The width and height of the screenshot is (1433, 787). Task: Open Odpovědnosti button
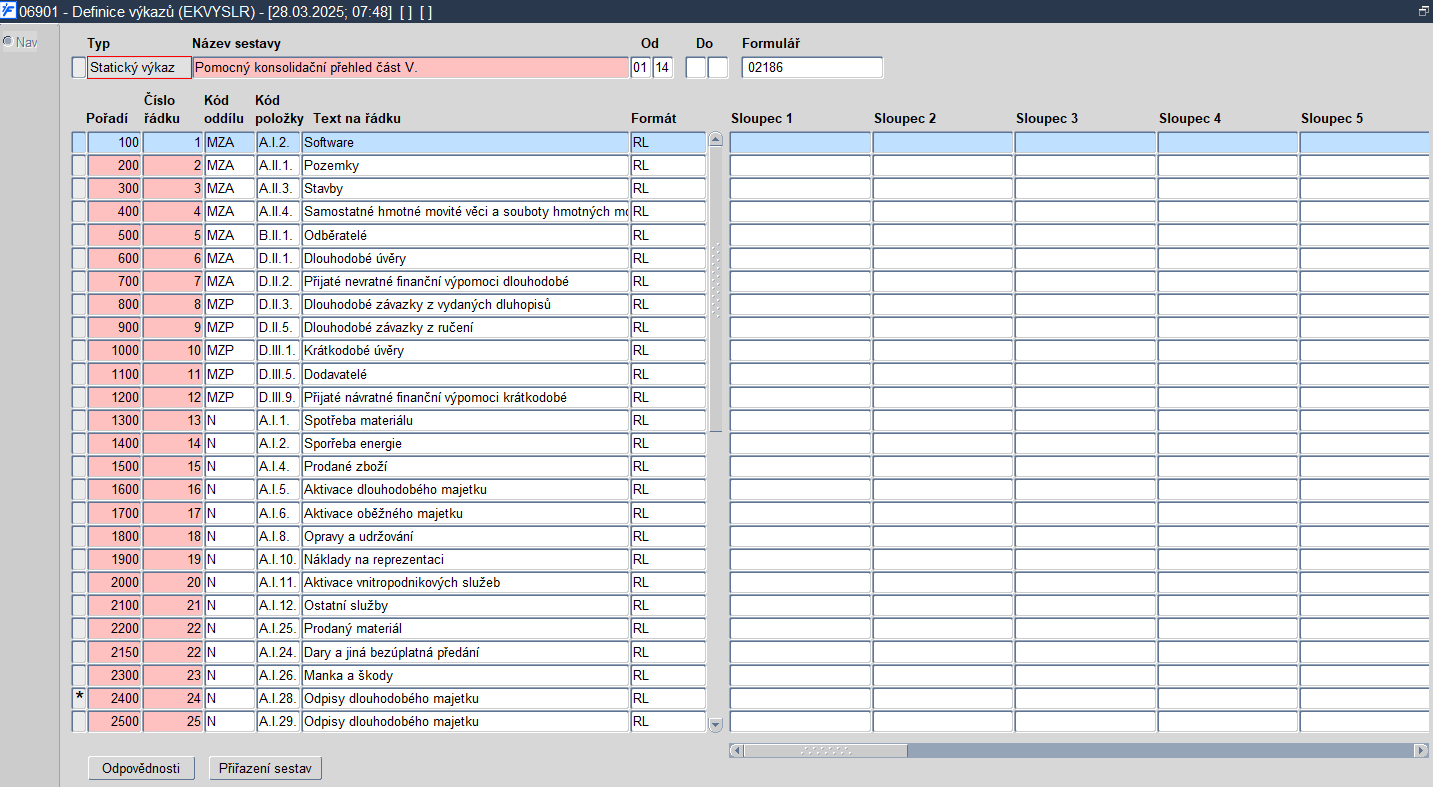coord(141,768)
